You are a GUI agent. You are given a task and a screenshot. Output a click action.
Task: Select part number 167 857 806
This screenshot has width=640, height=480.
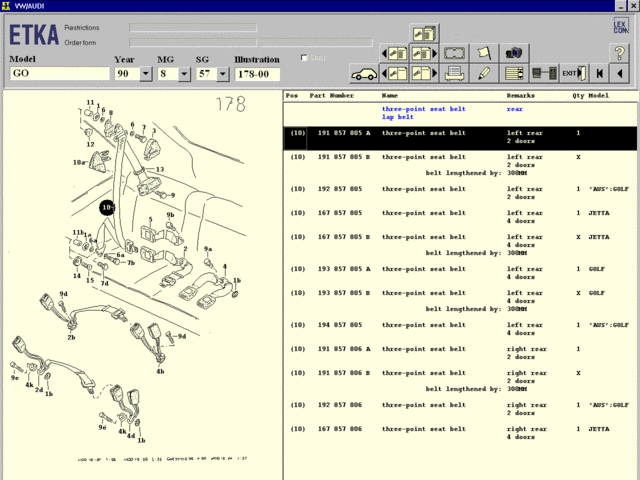tap(340, 429)
